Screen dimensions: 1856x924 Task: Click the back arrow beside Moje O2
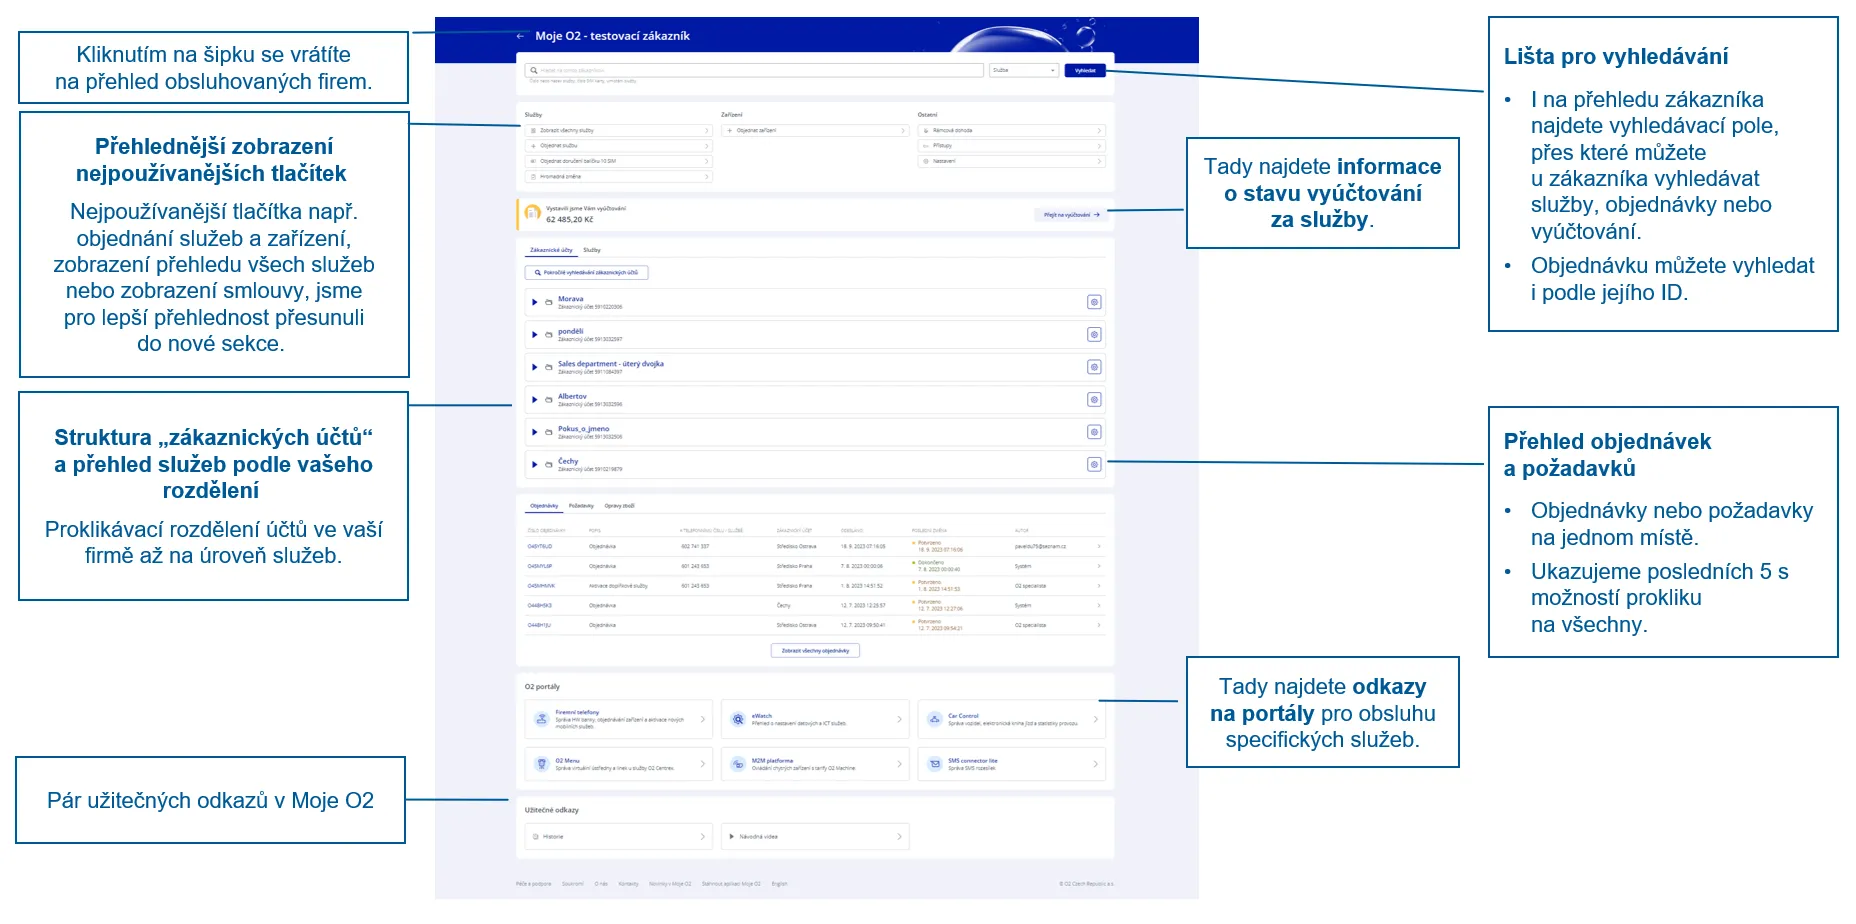[520, 36]
